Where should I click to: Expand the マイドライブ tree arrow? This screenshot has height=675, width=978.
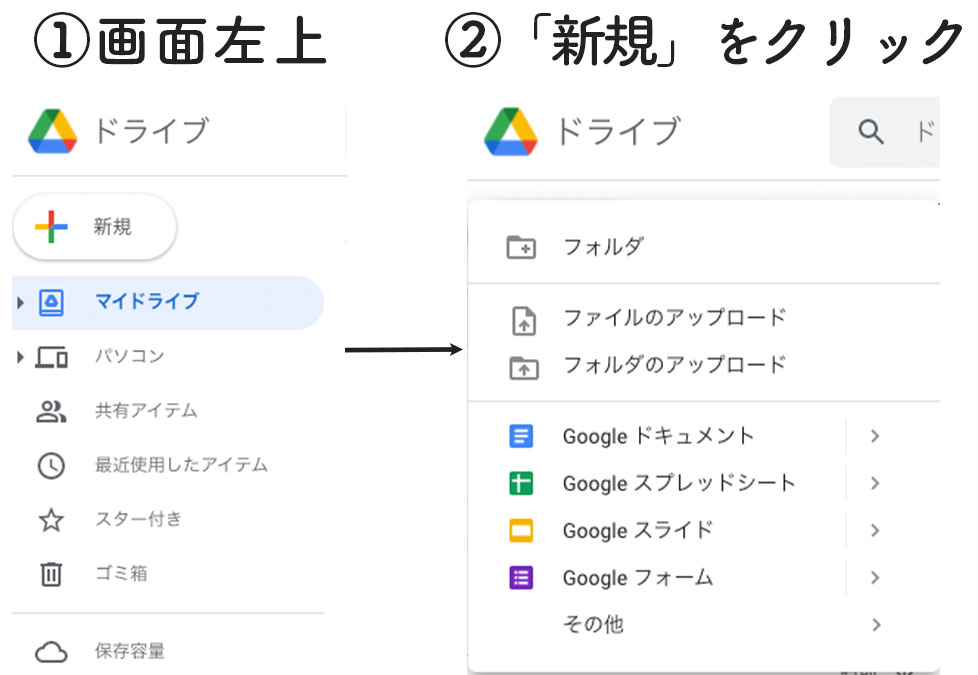click(x=21, y=303)
